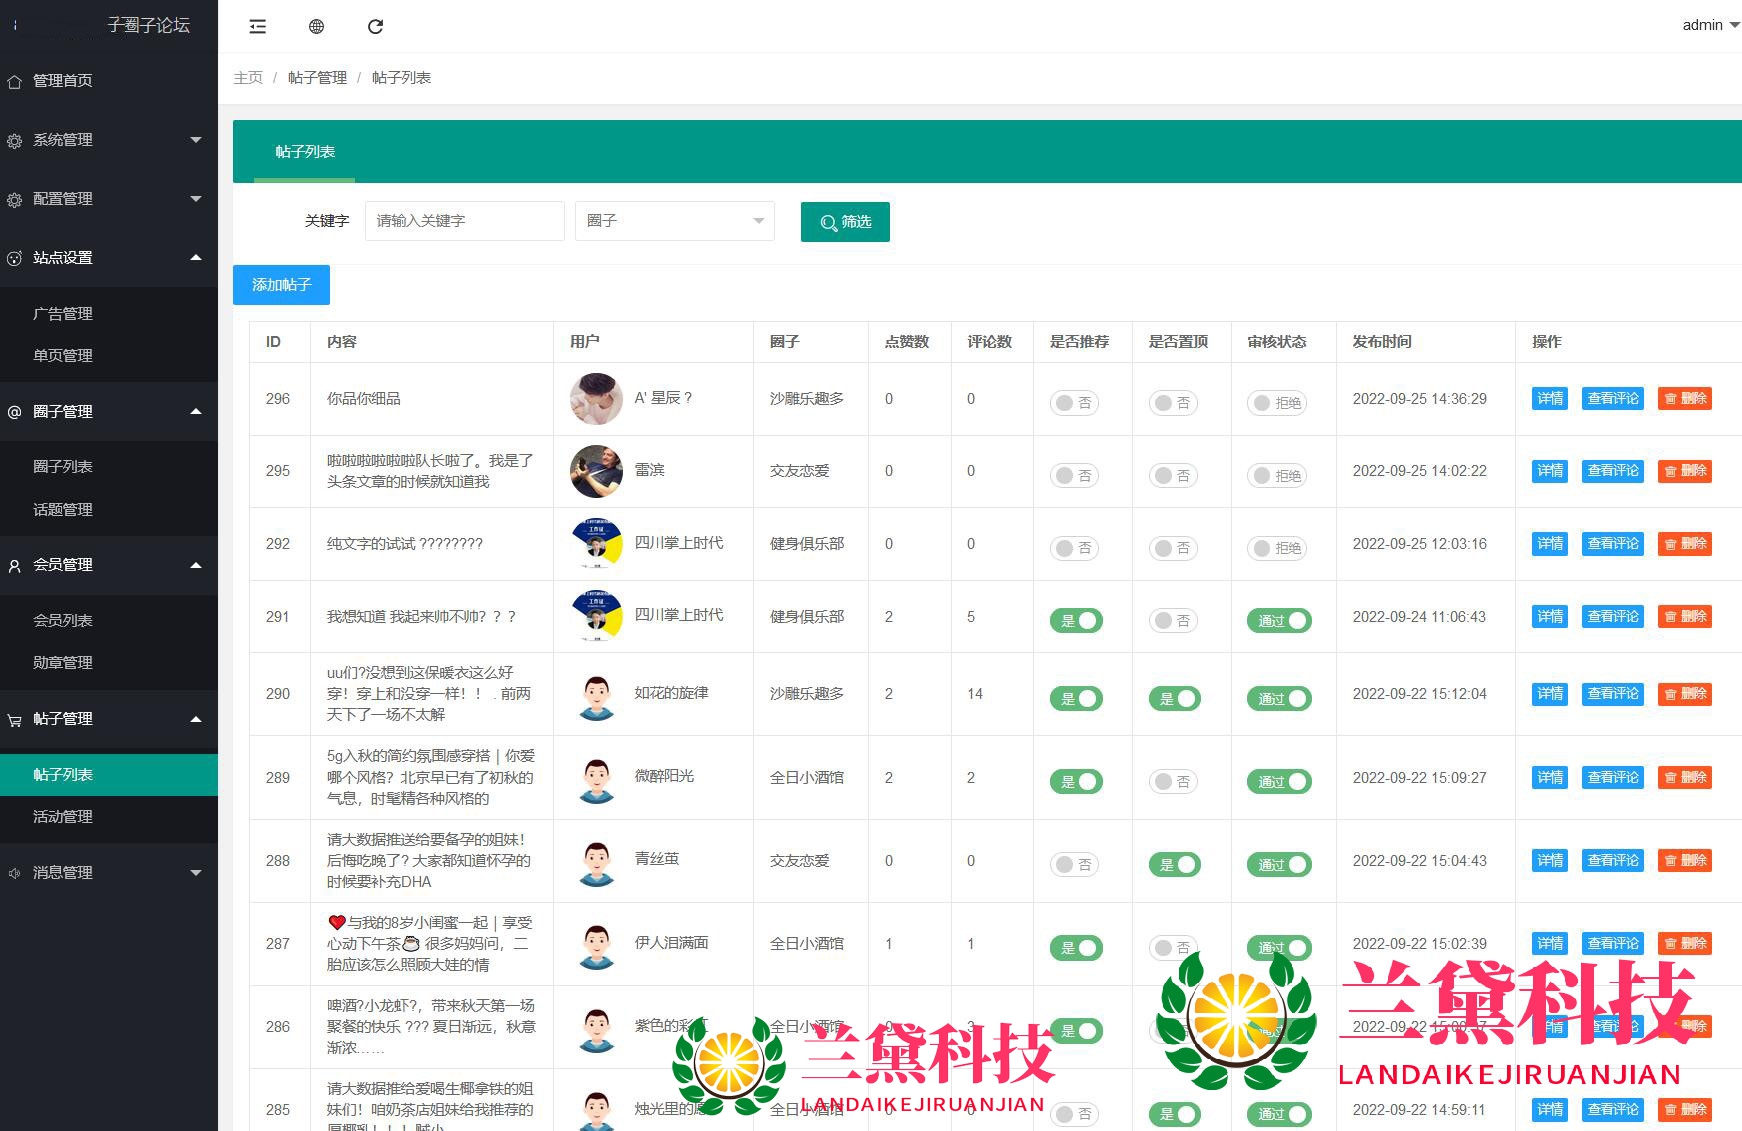Turn off 是否置顶 for post 290
This screenshot has height=1131, width=1742.
1175,699
